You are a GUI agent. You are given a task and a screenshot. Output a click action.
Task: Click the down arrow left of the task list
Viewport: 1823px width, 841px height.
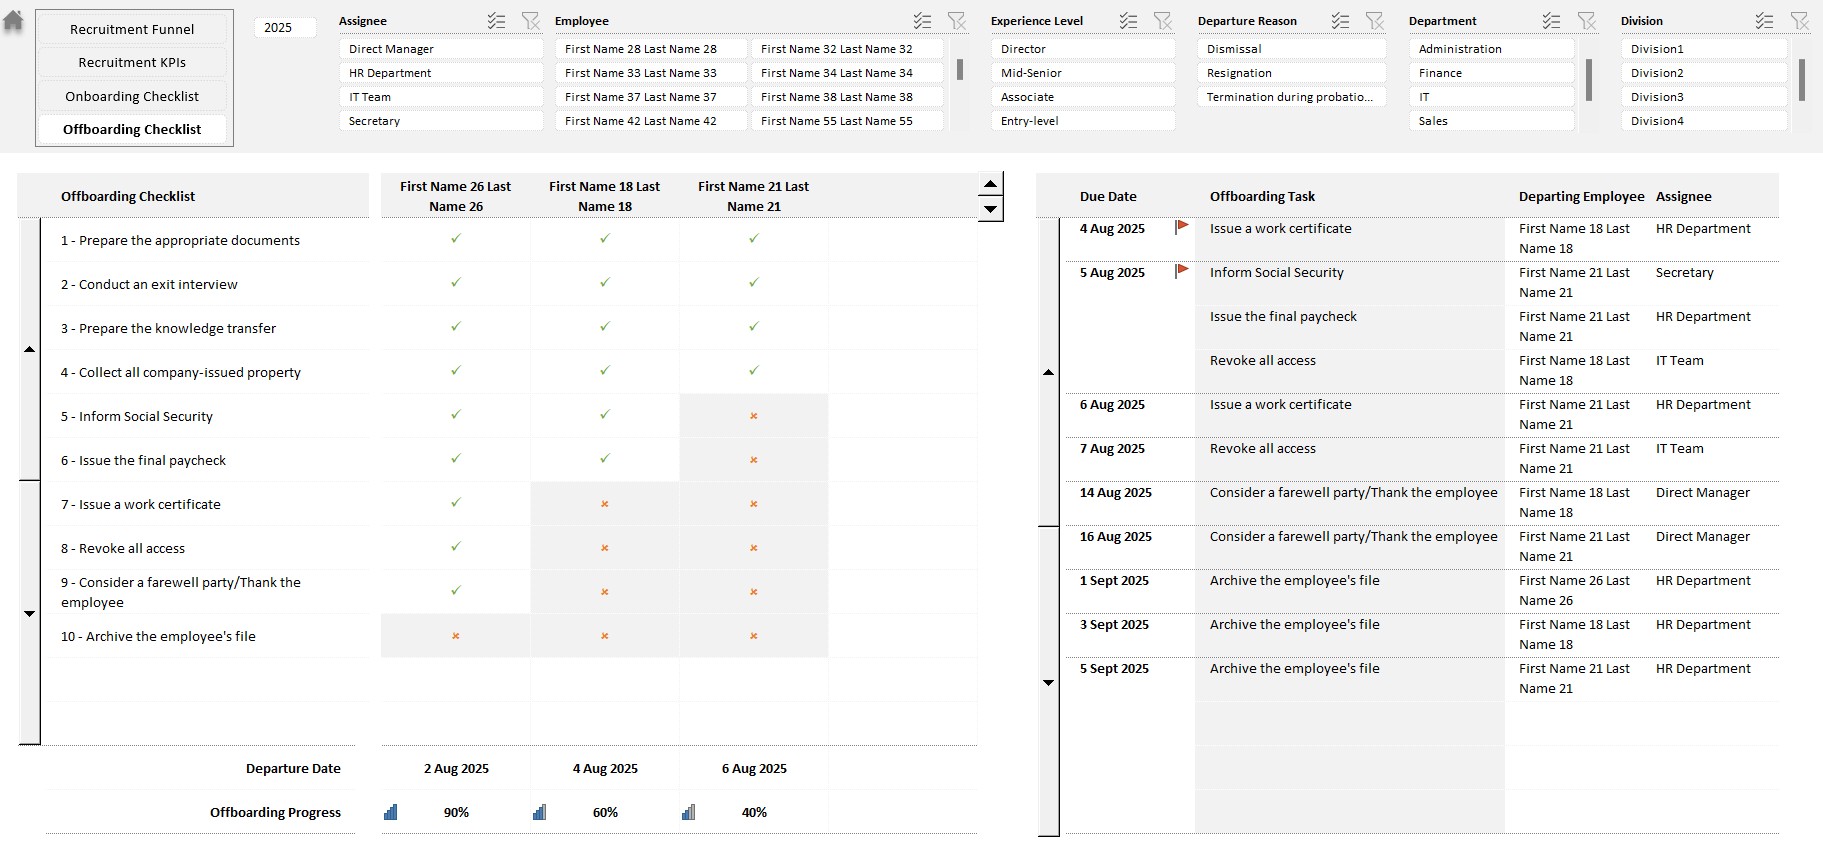click(1048, 683)
